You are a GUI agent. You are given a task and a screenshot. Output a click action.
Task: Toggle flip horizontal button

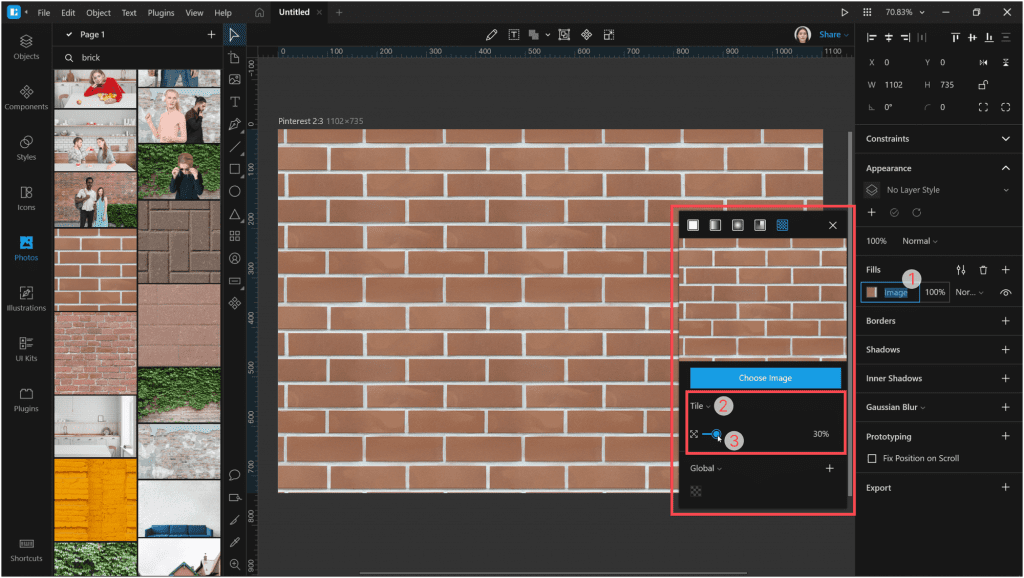click(983, 63)
